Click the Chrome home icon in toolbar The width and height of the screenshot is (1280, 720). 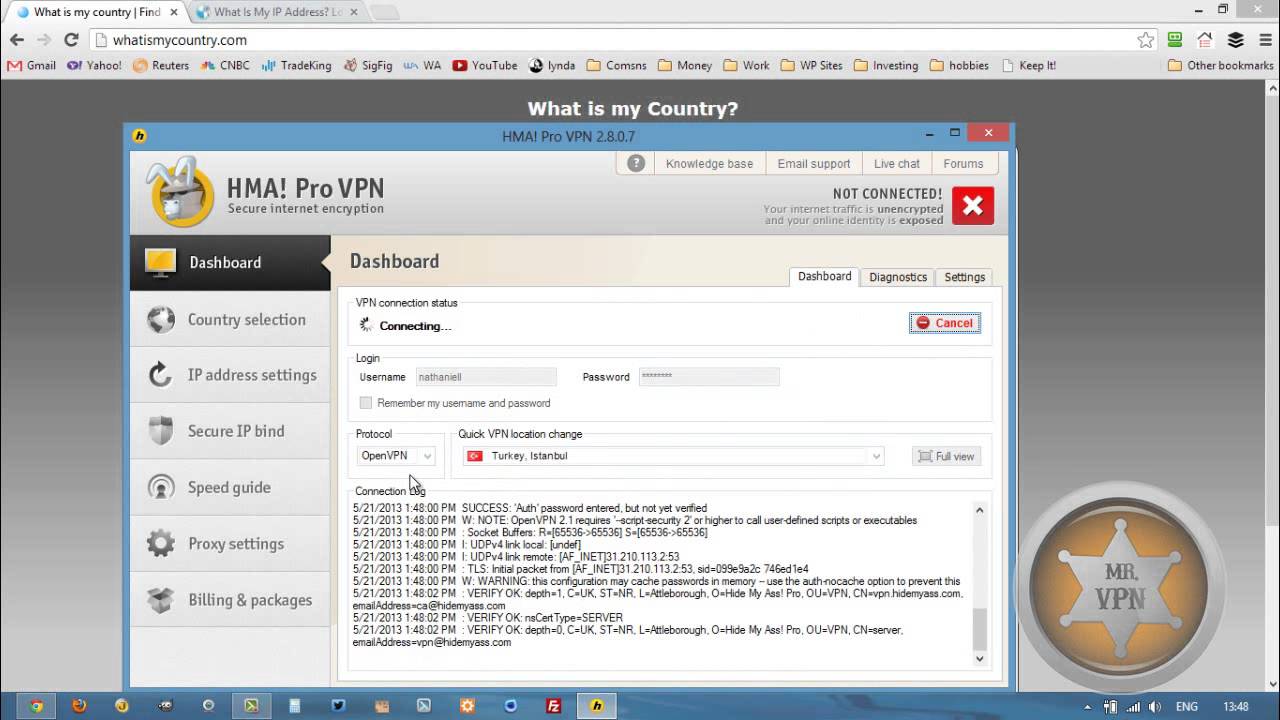point(1205,40)
